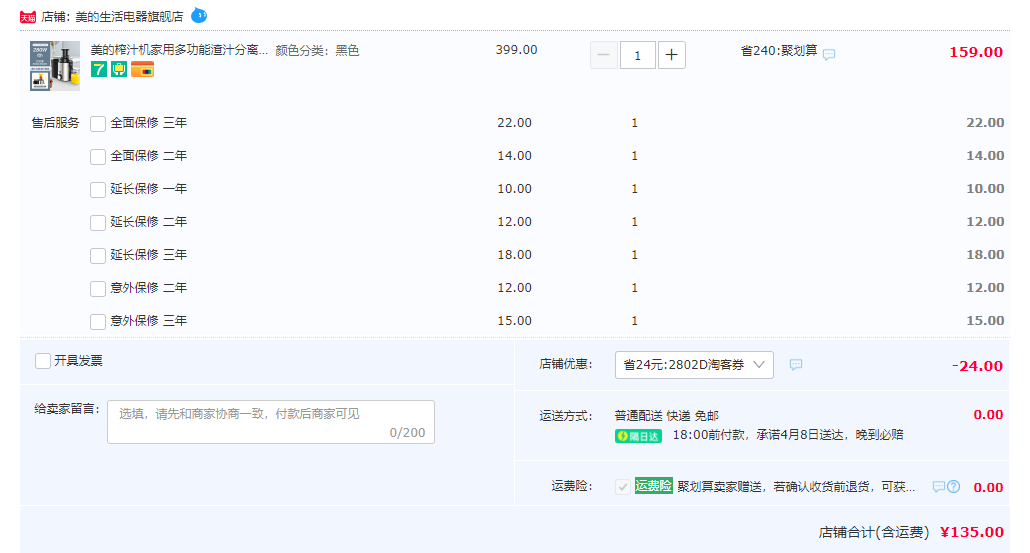Viewport: 1030px width, 553px height.
Task: Click the store name 美的生活电器旗舰店
Action: tap(129, 16)
